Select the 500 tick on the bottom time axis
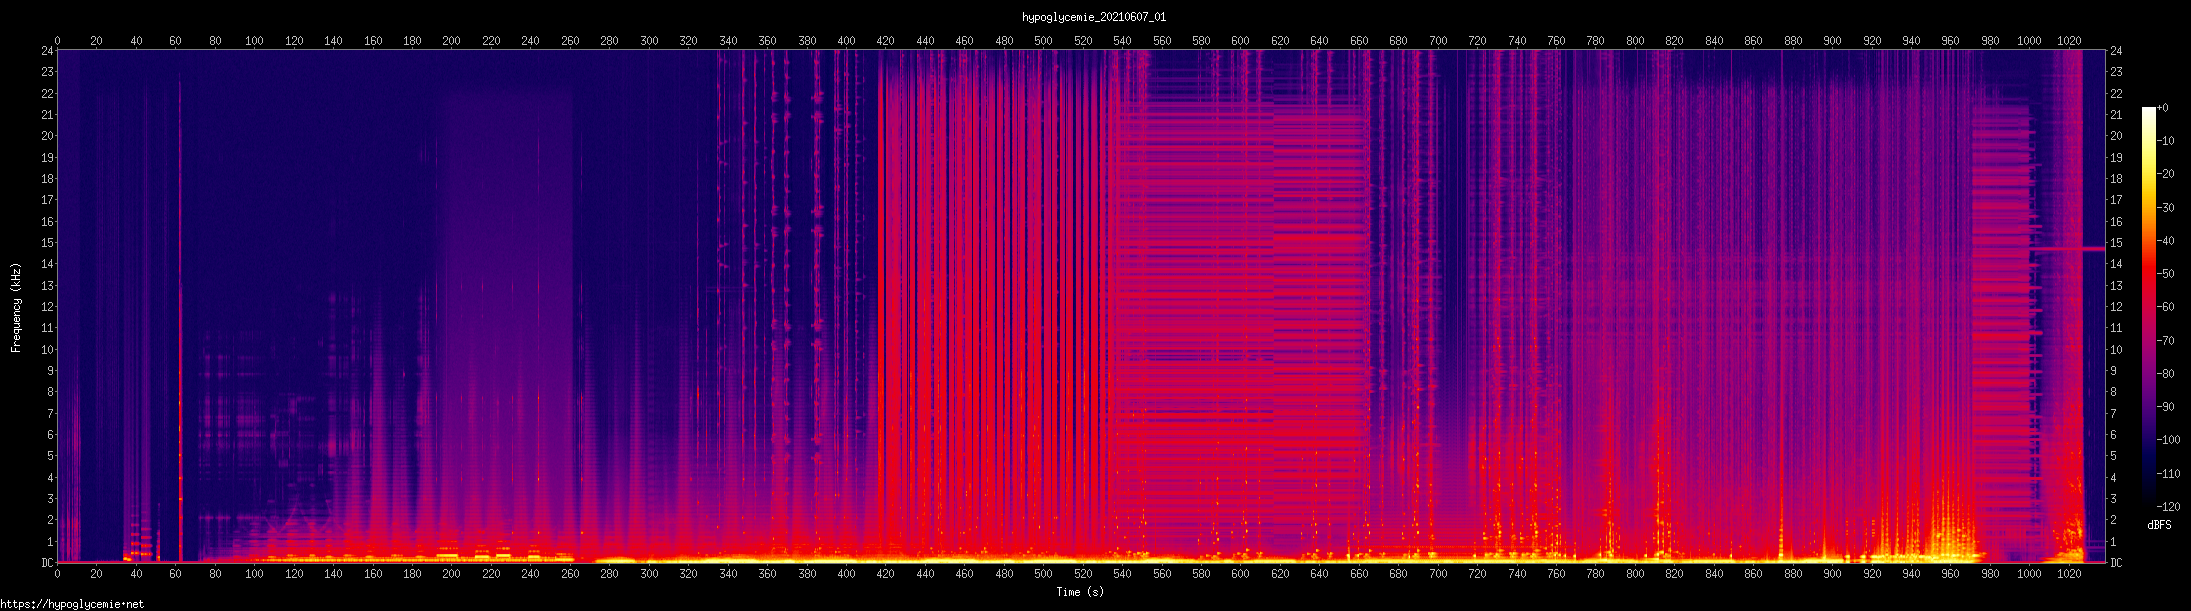This screenshot has height=611, width=2191. pyautogui.click(x=1043, y=574)
